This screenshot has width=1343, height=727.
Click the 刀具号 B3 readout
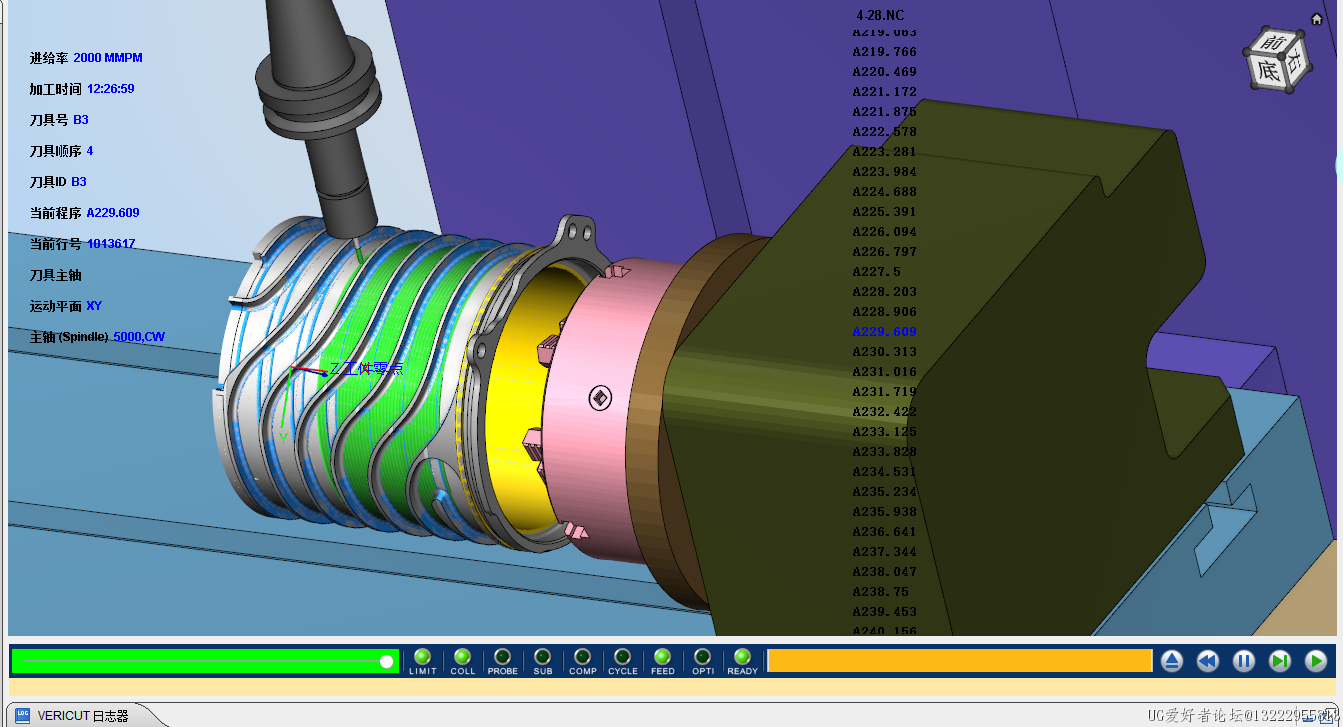pyautogui.click(x=59, y=120)
